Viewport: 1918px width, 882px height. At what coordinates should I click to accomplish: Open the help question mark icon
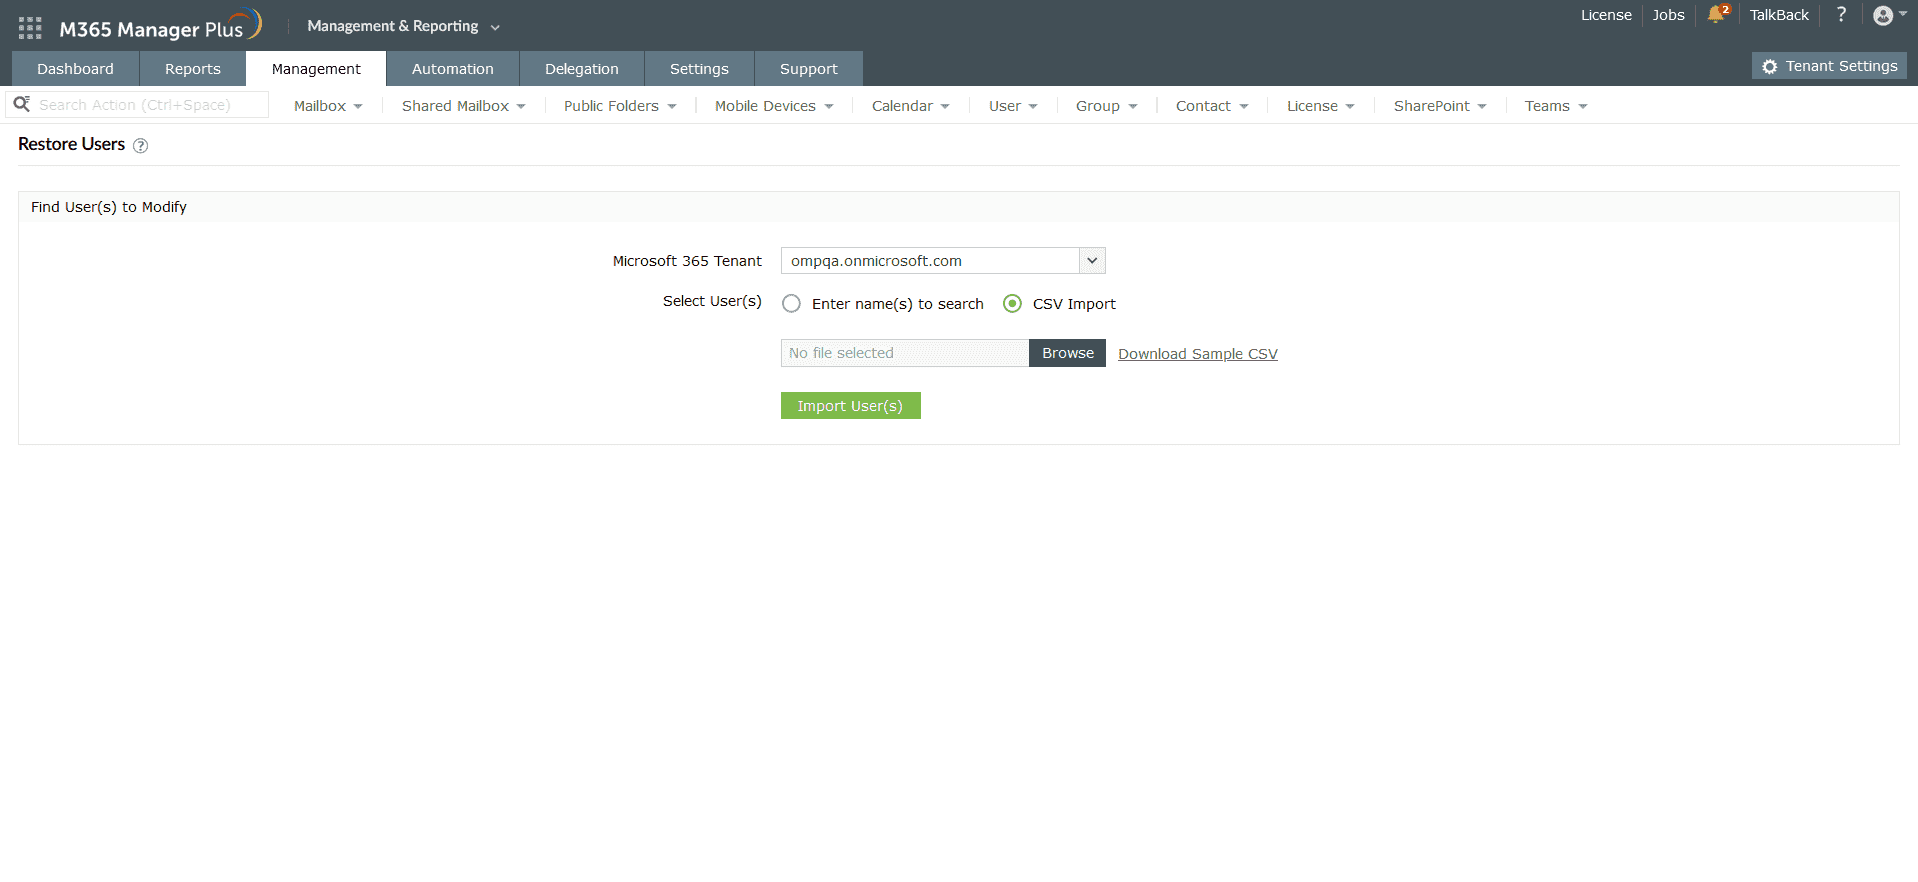[x=1841, y=14]
